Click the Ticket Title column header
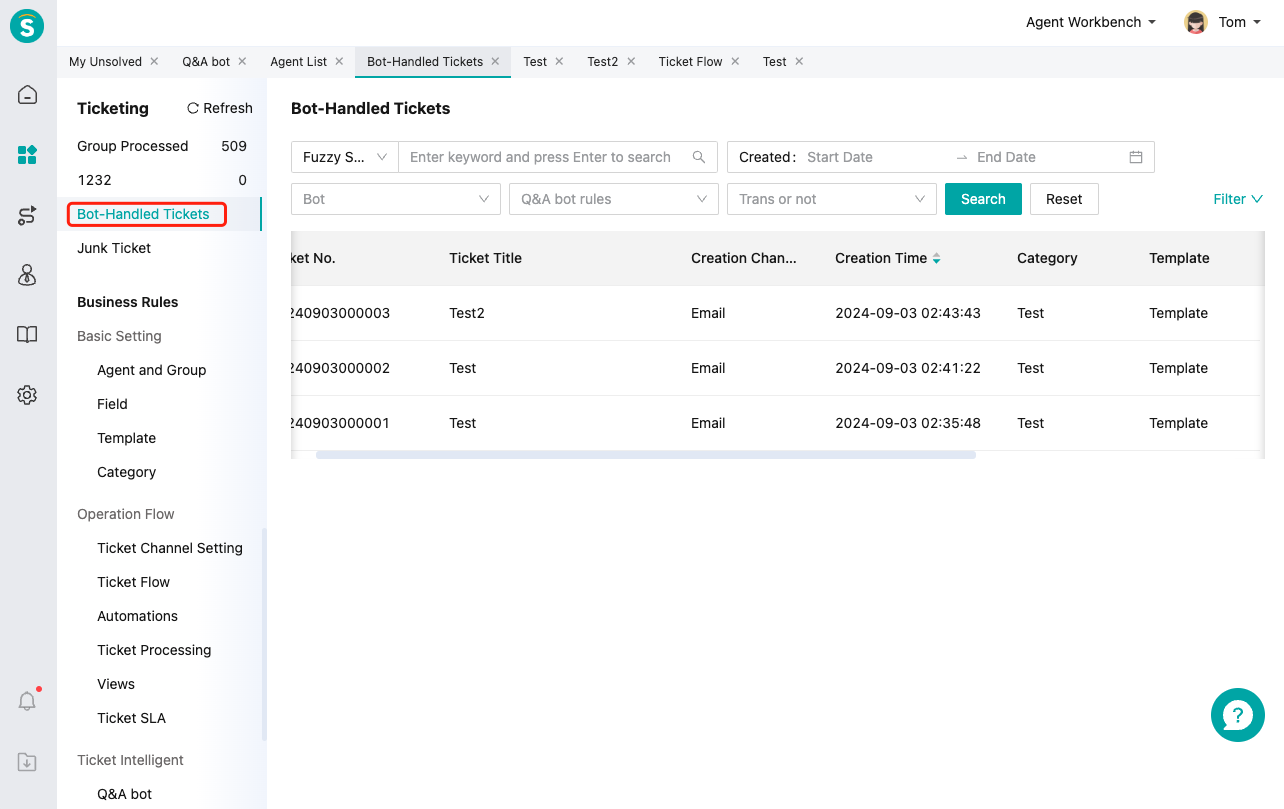The height and width of the screenshot is (809, 1284). click(x=485, y=258)
